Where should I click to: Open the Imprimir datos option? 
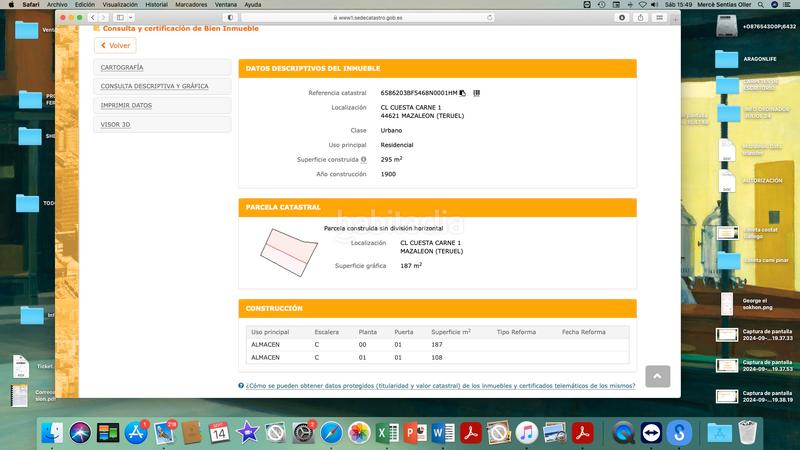coord(162,105)
